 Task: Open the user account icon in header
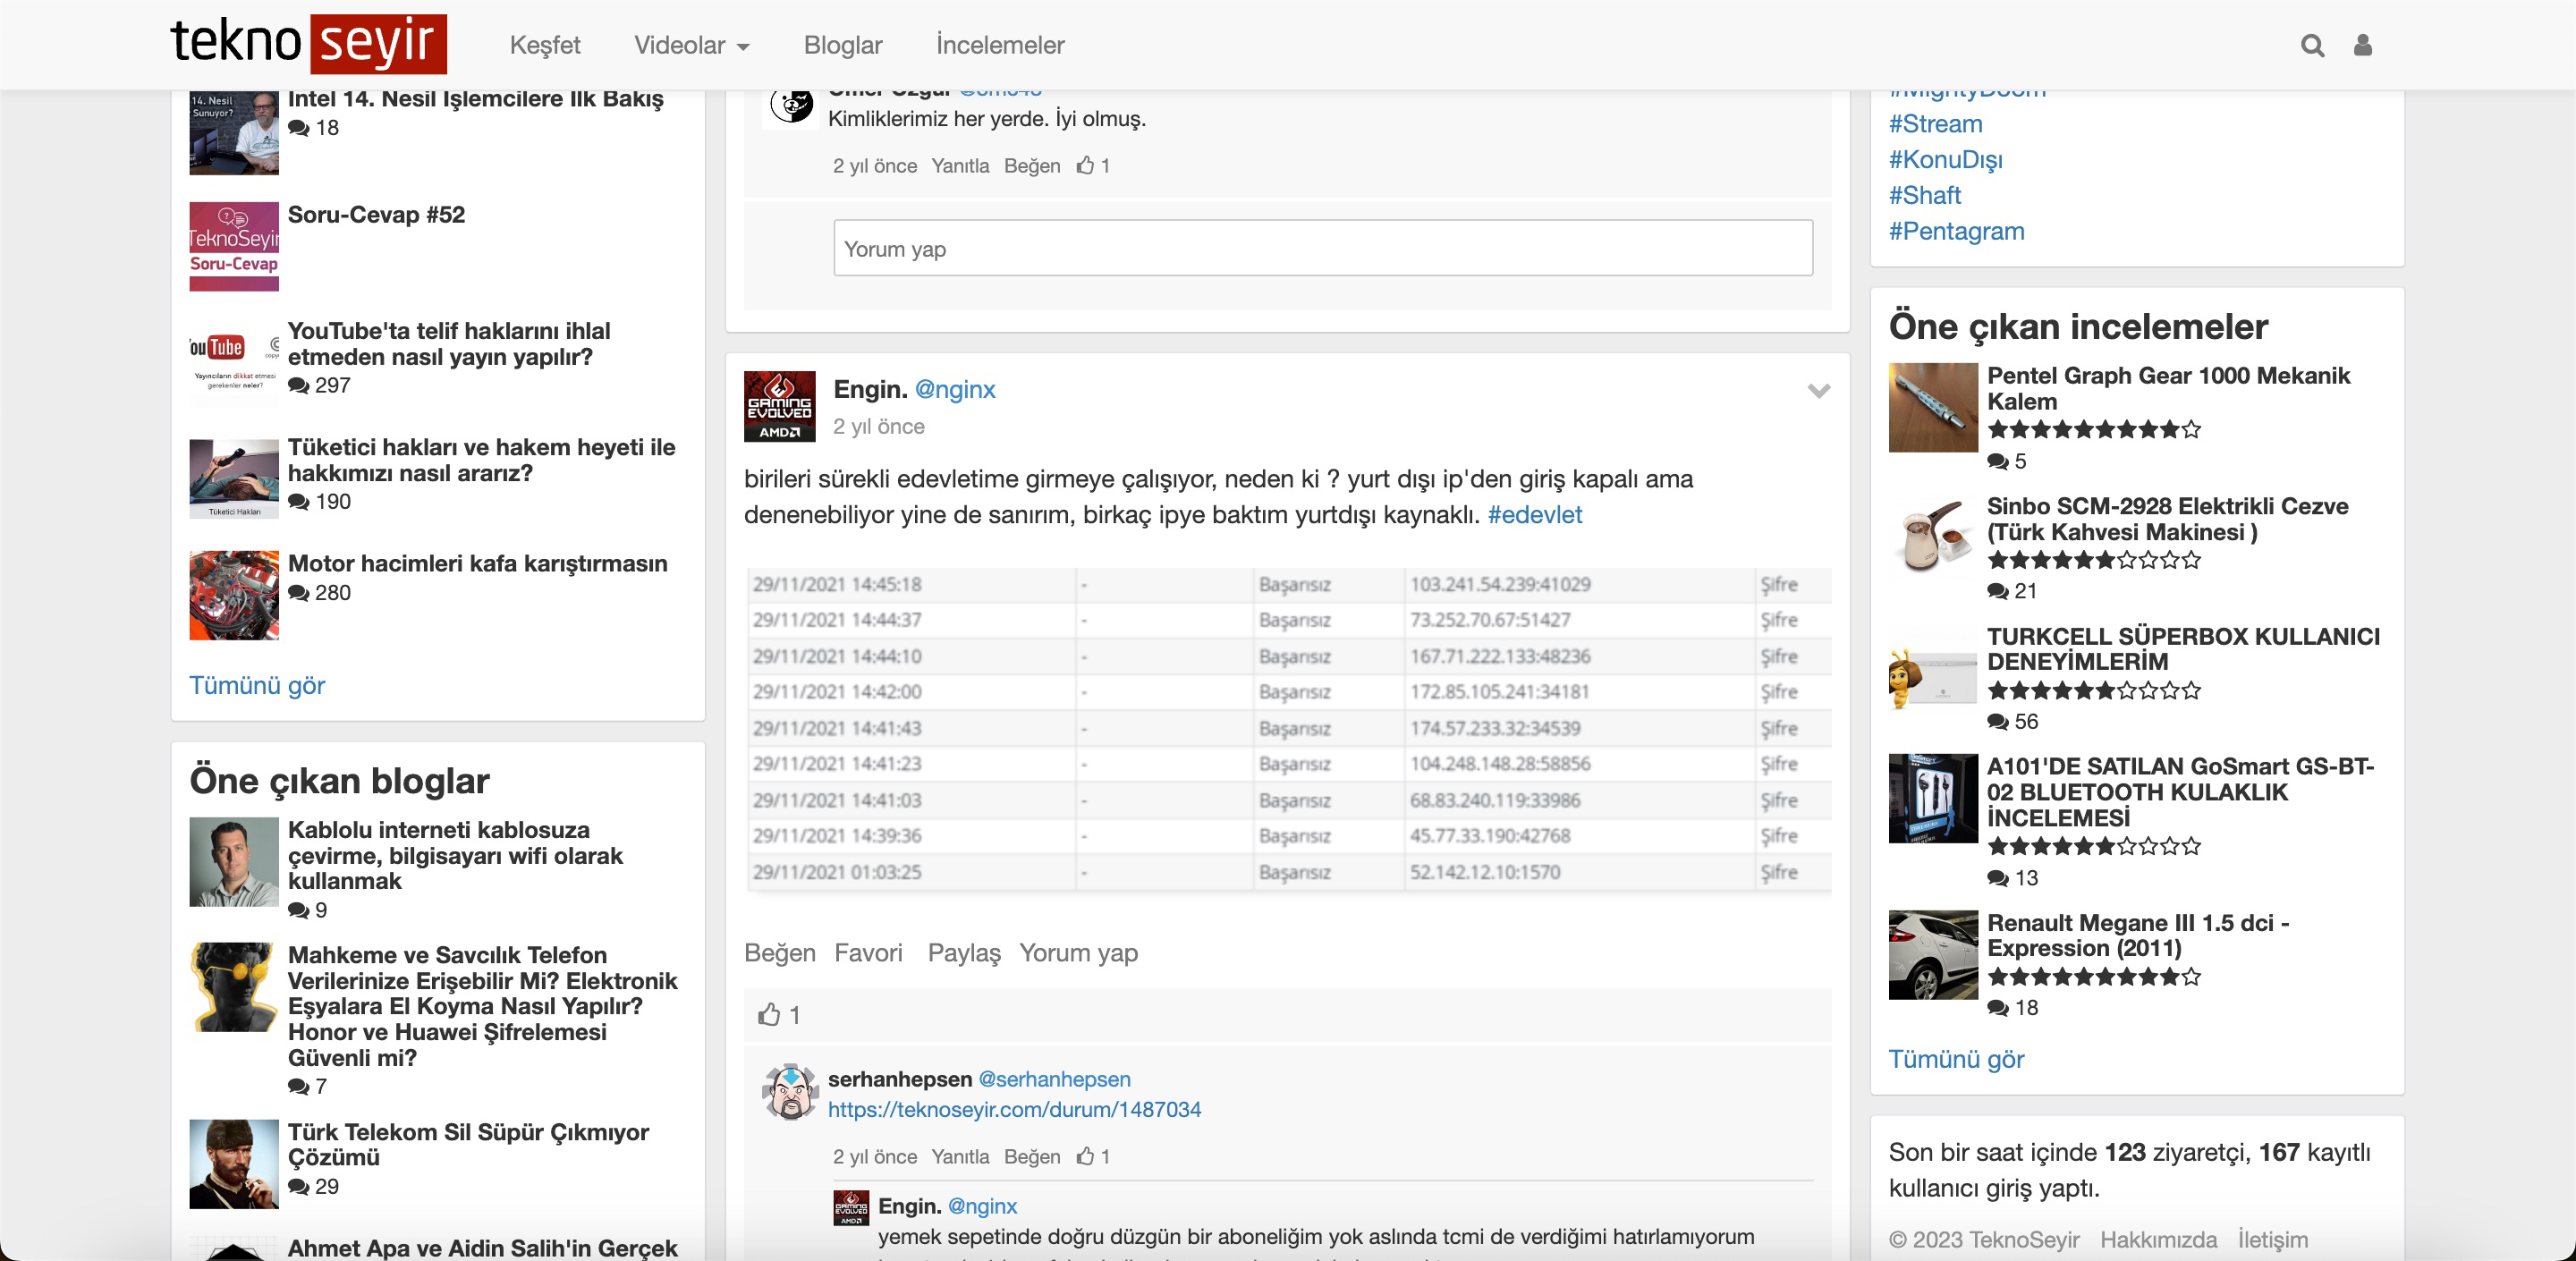tap(2362, 45)
